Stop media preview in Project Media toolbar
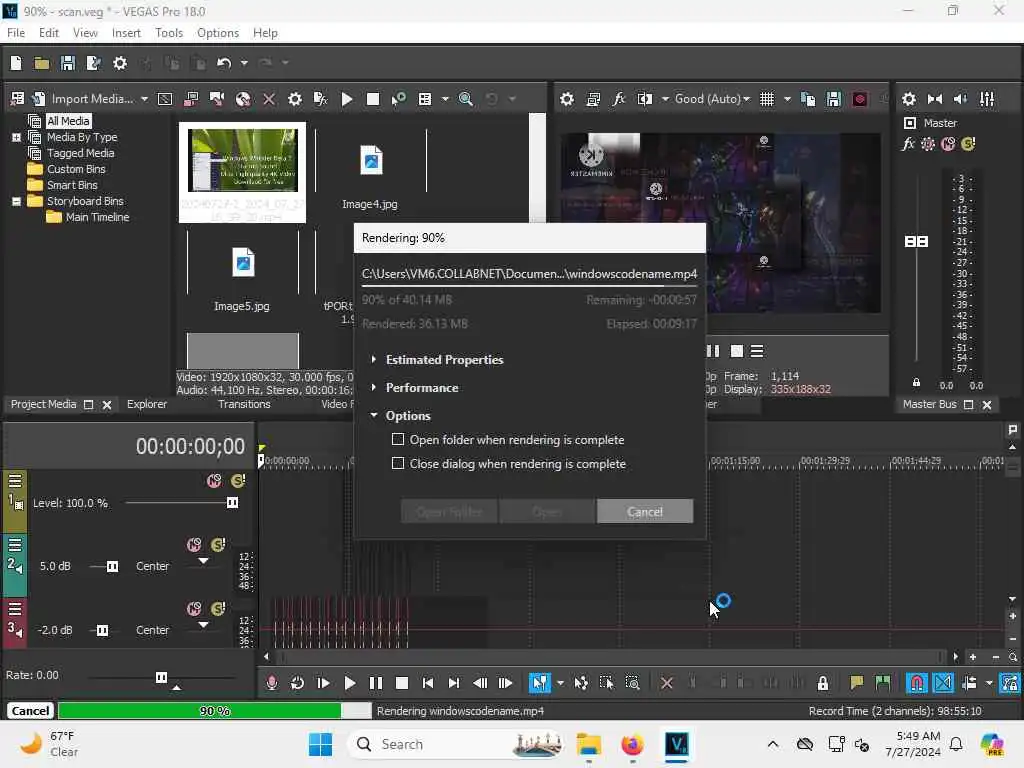Viewport: 1024px width, 768px height. (x=373, y=99)
